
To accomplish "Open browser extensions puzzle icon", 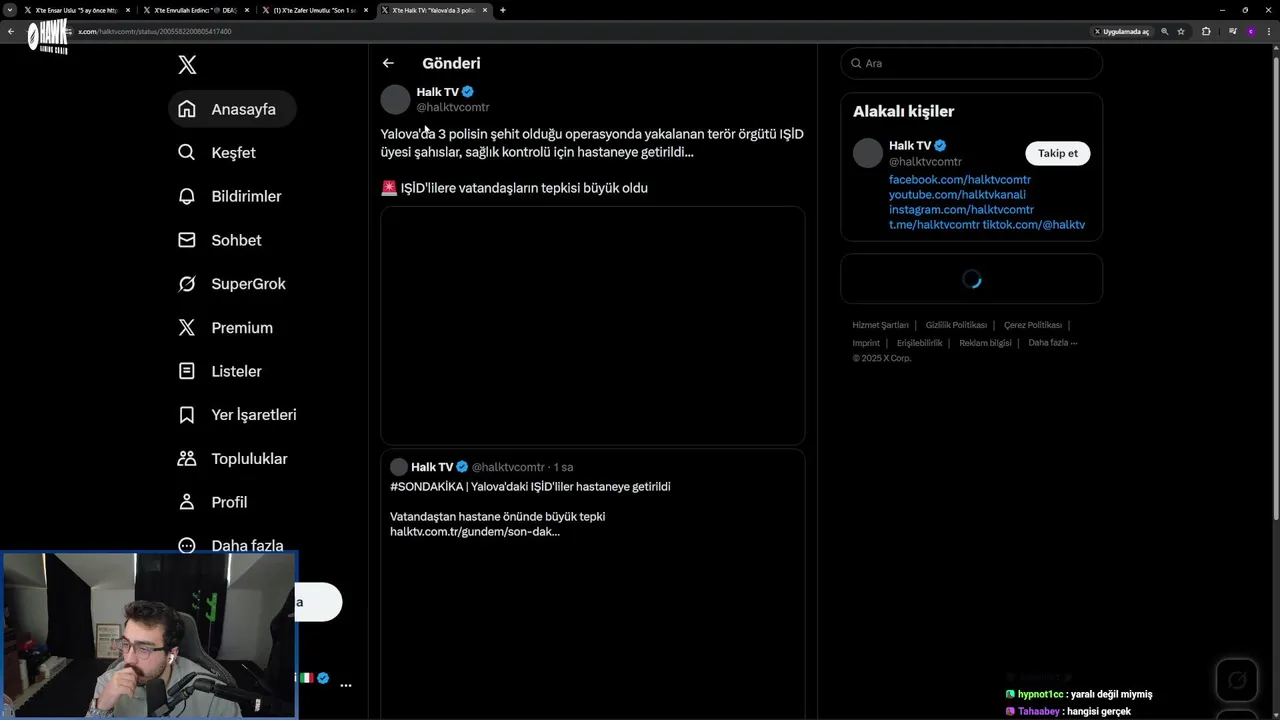I will click(1206, 31).
